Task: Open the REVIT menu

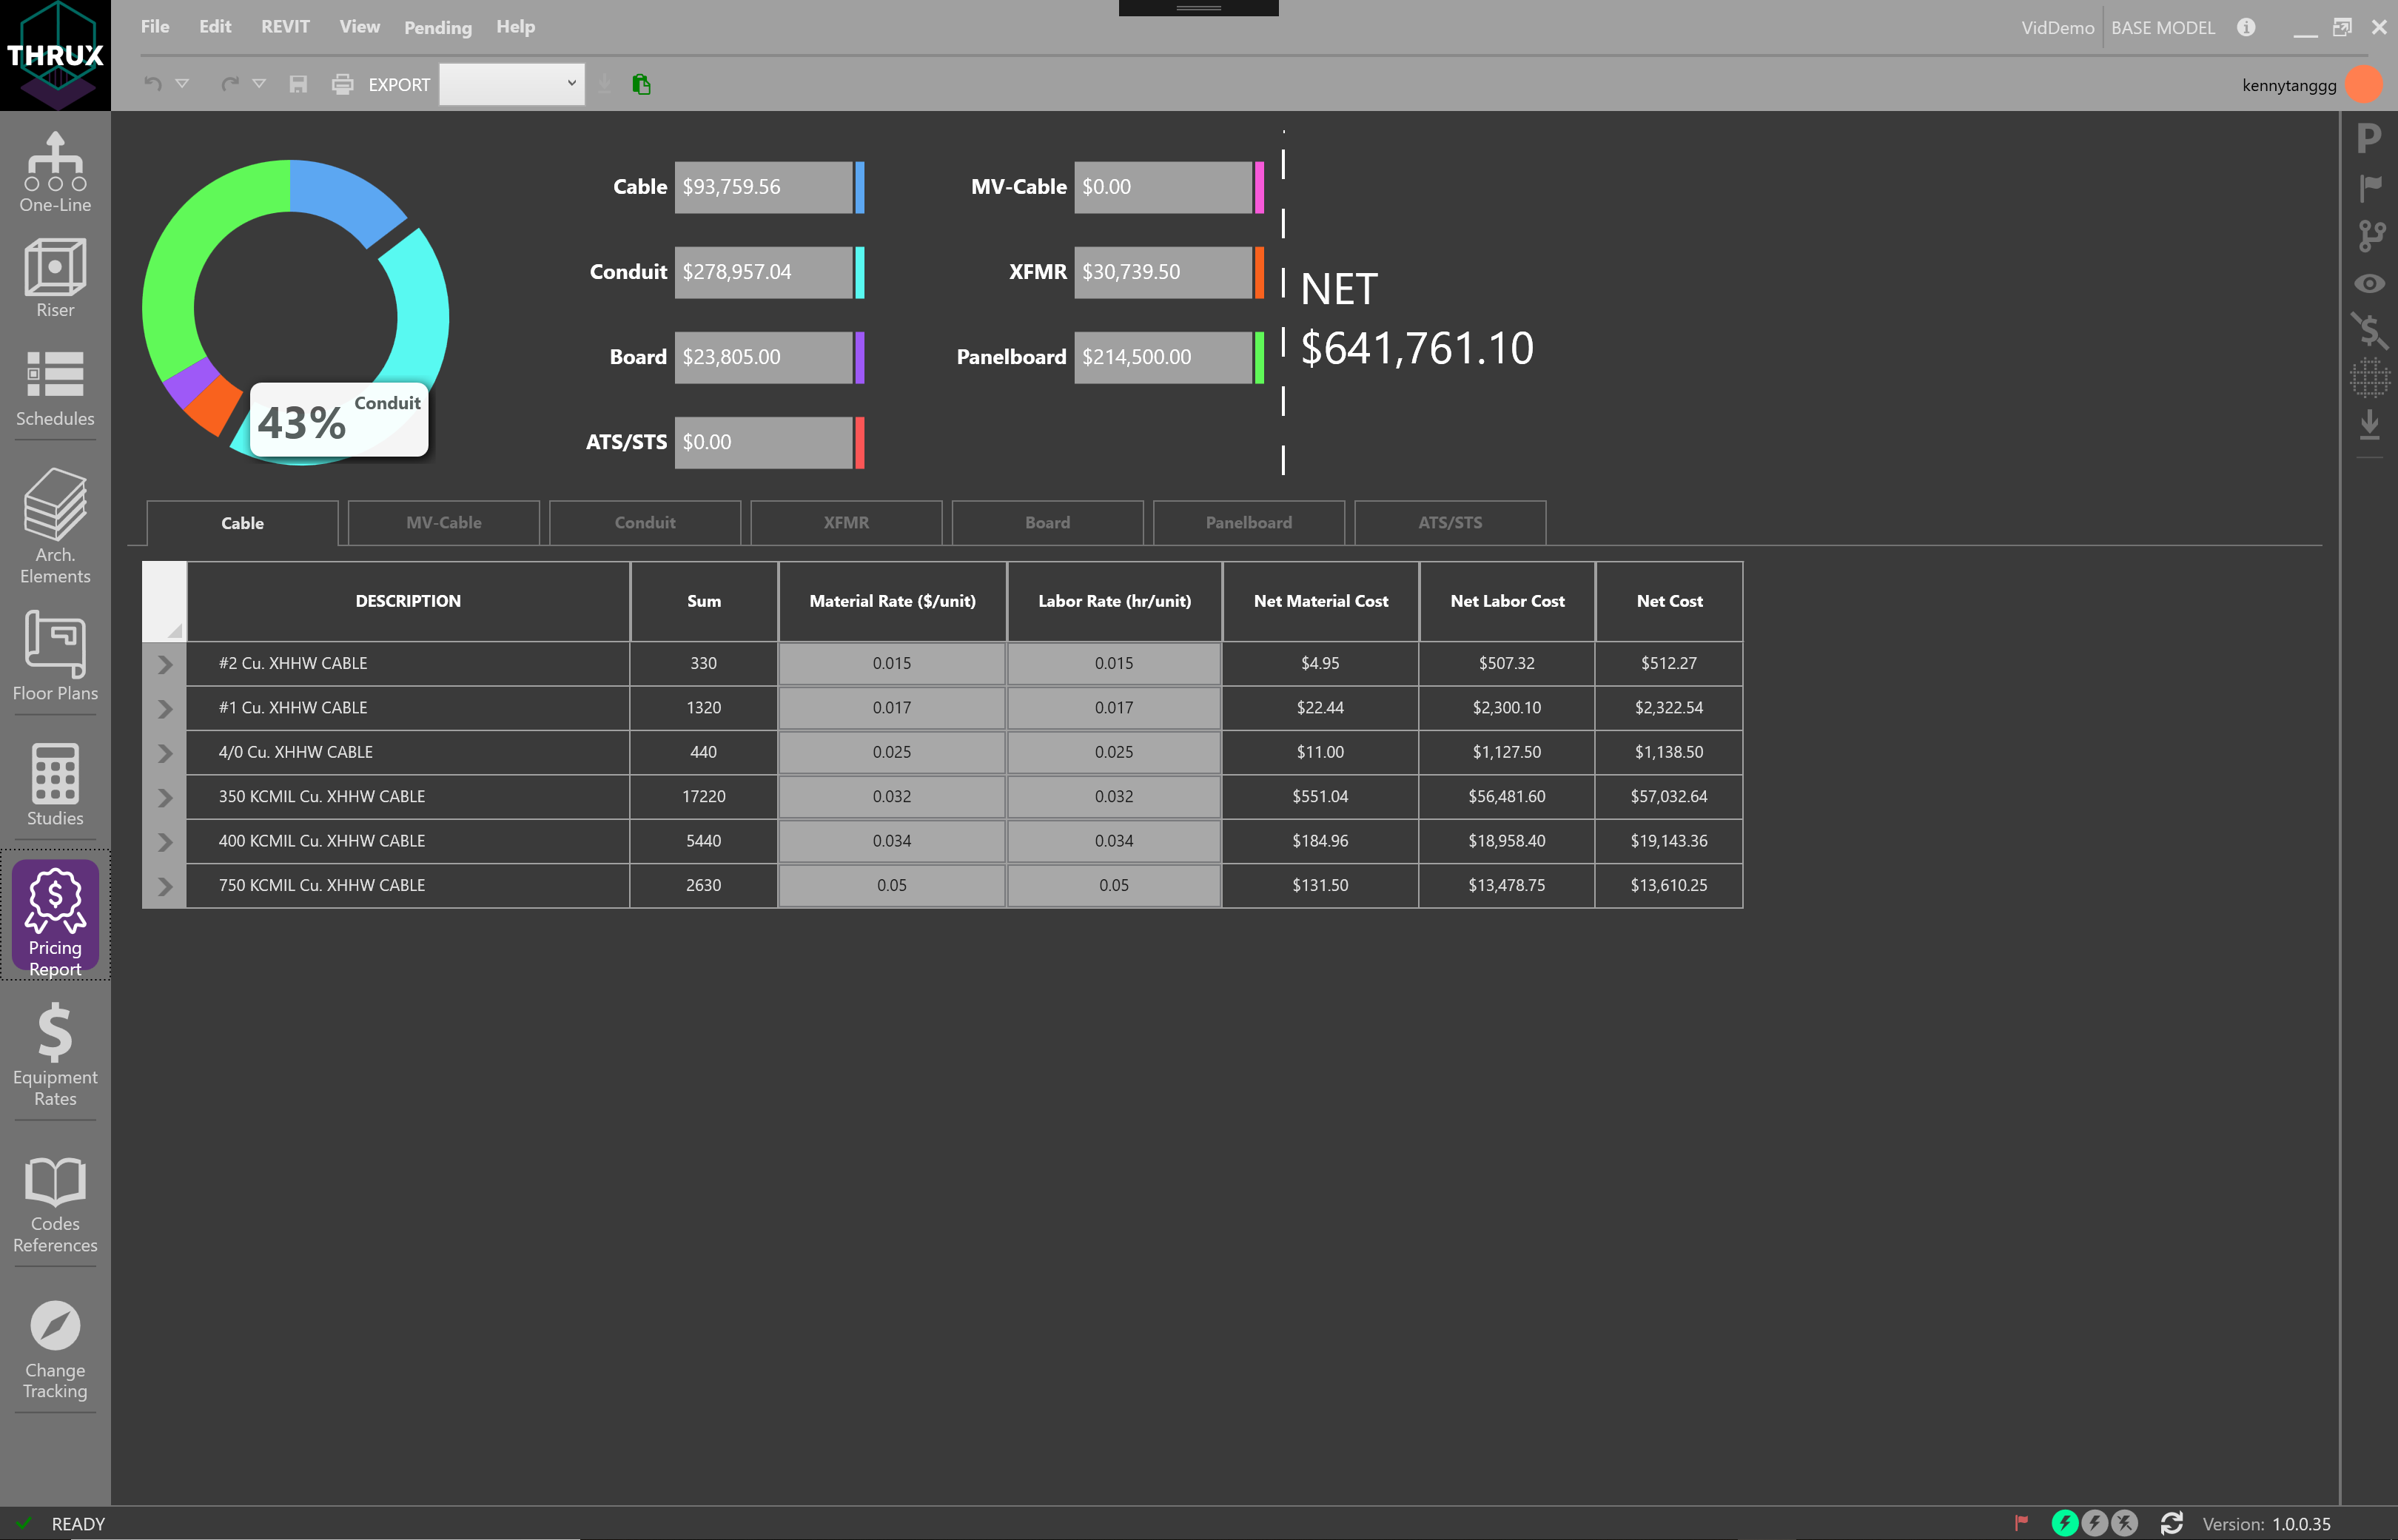Action: click(x=285, y=27)
